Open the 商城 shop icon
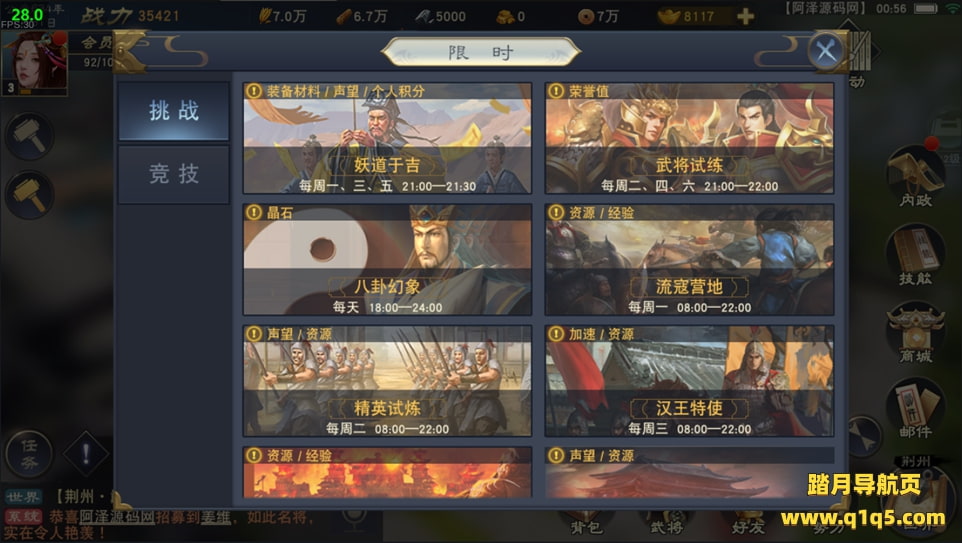962x543 pixels. 915,333
